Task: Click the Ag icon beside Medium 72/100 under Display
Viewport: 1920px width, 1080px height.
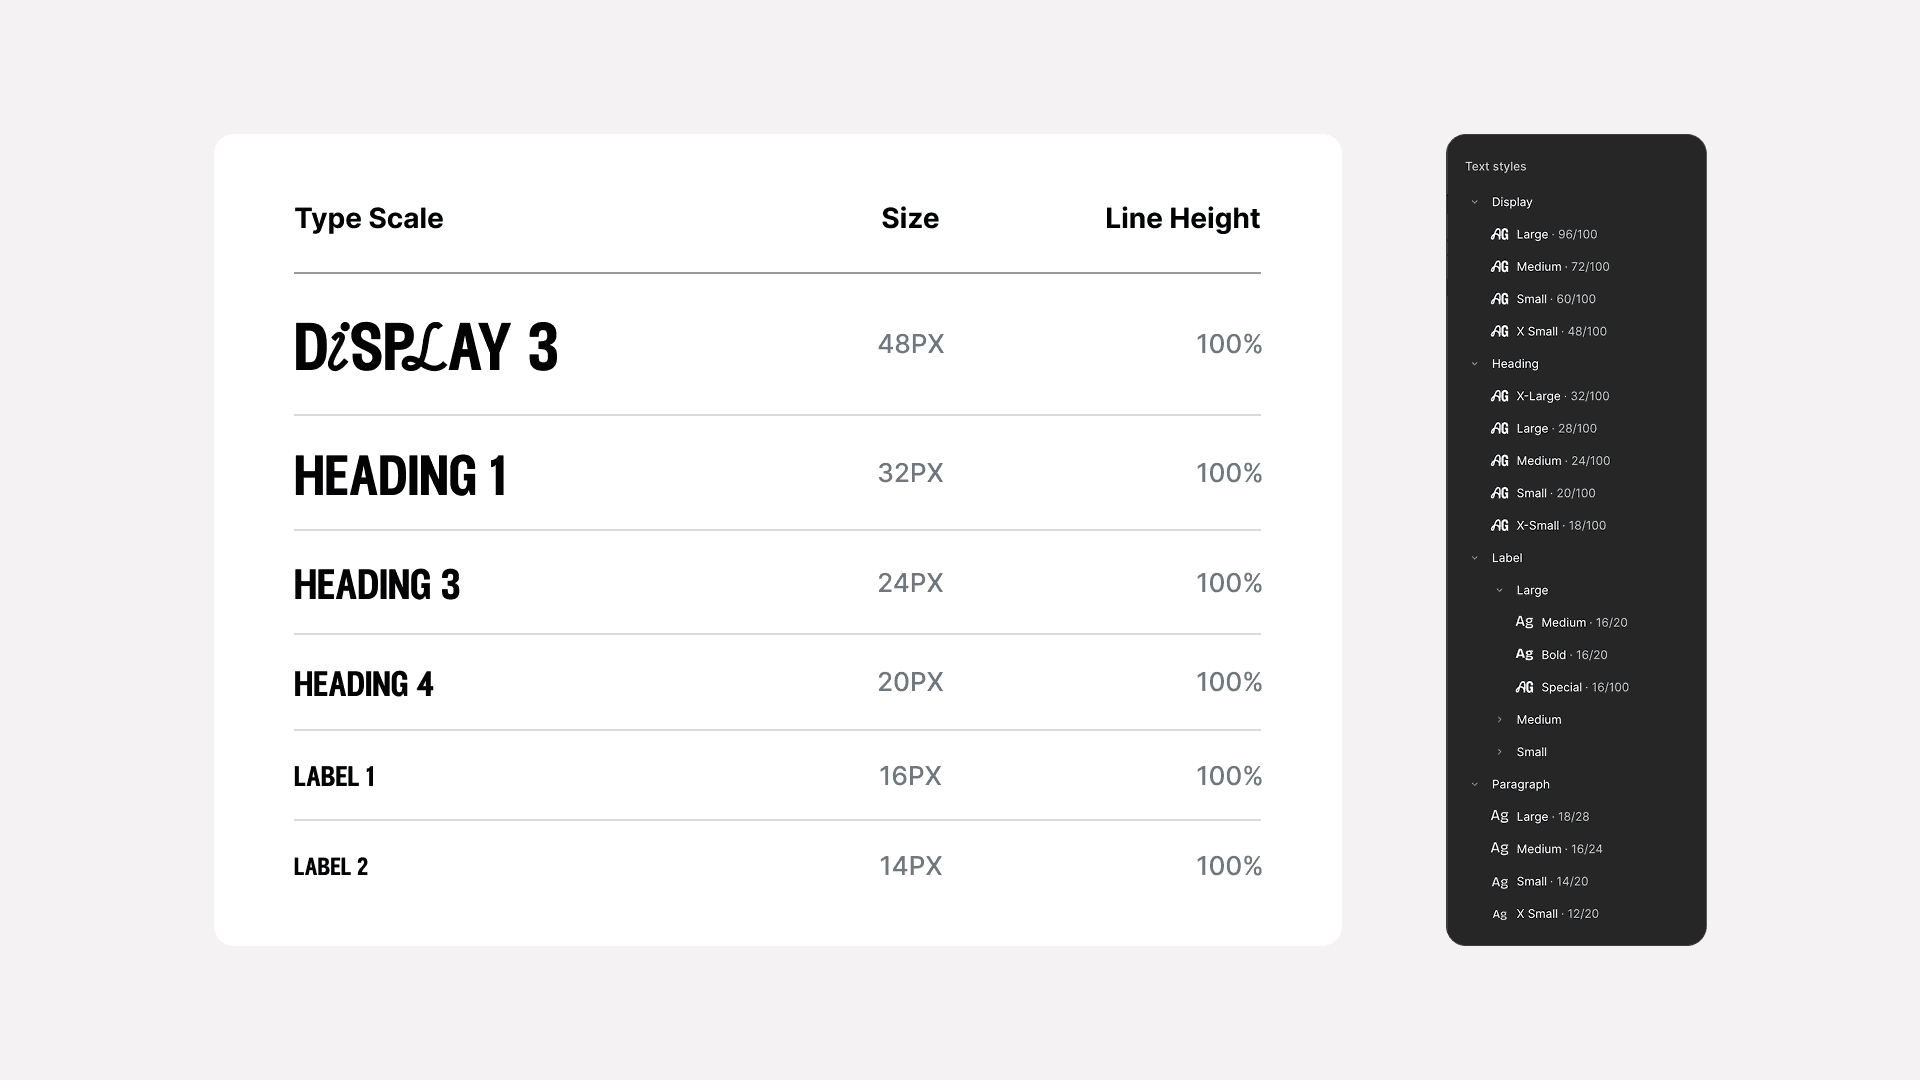Action: 1499,266
